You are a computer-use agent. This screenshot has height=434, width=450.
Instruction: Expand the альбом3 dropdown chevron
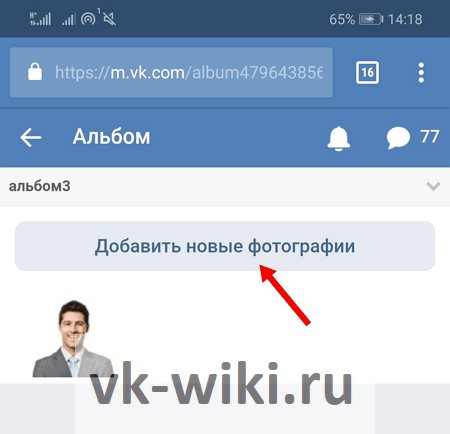click(x=433, y=186)
